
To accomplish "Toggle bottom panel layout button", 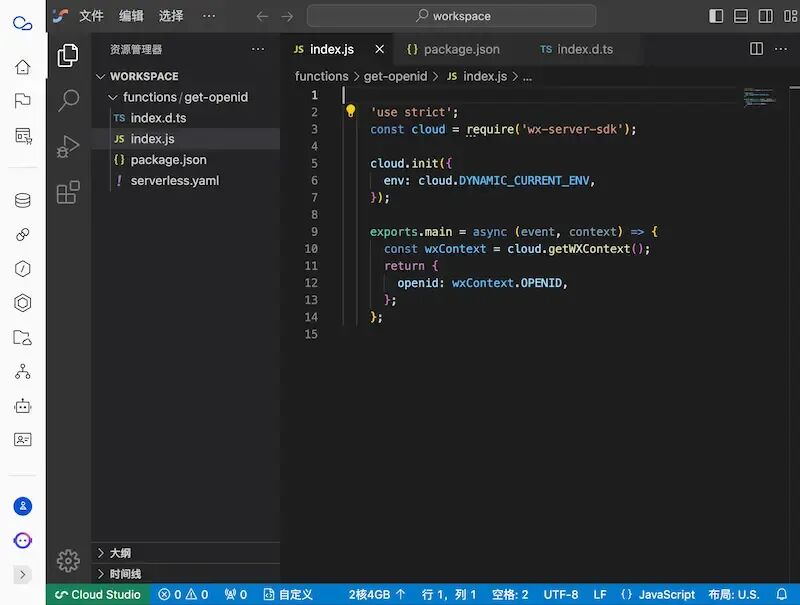I will tap(741, 16).
